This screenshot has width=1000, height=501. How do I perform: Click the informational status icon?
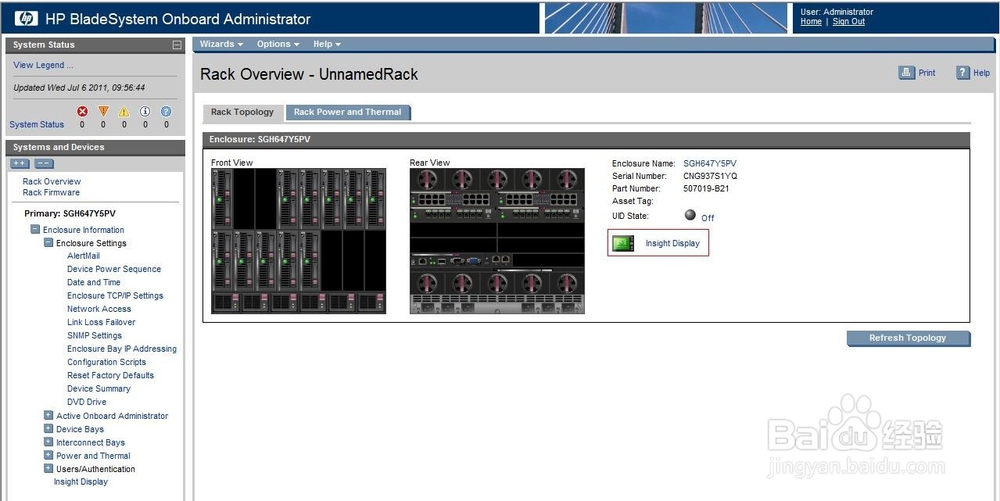coord(145,112)
